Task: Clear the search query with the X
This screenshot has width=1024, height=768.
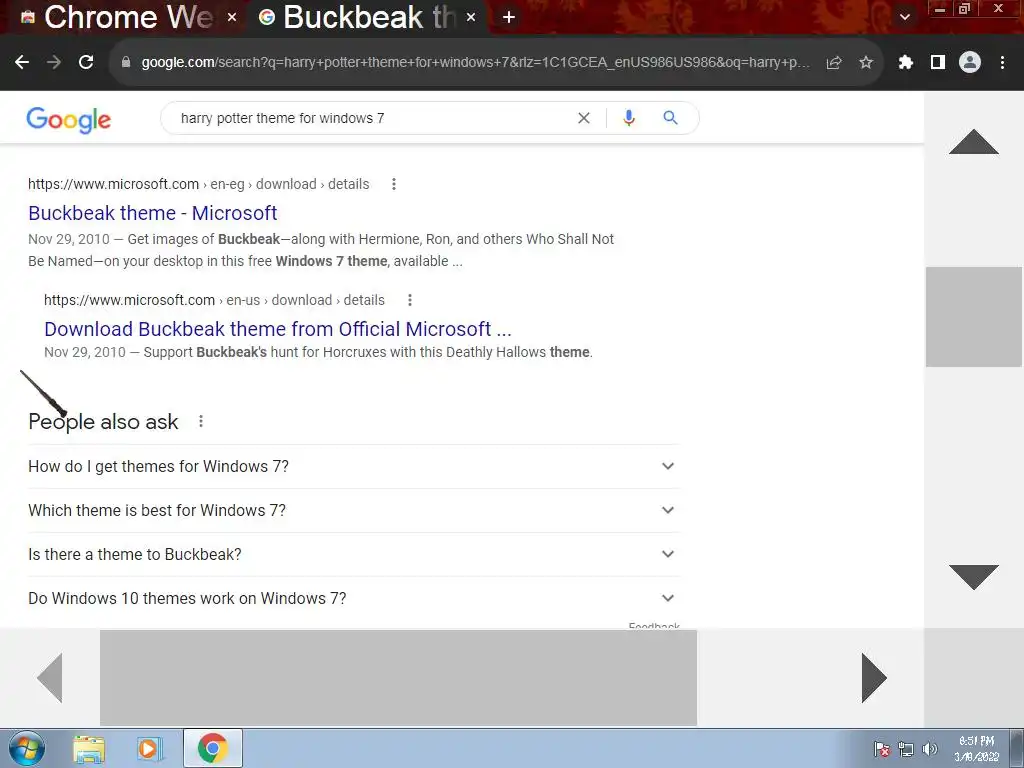Action: (x=584, y=118)
